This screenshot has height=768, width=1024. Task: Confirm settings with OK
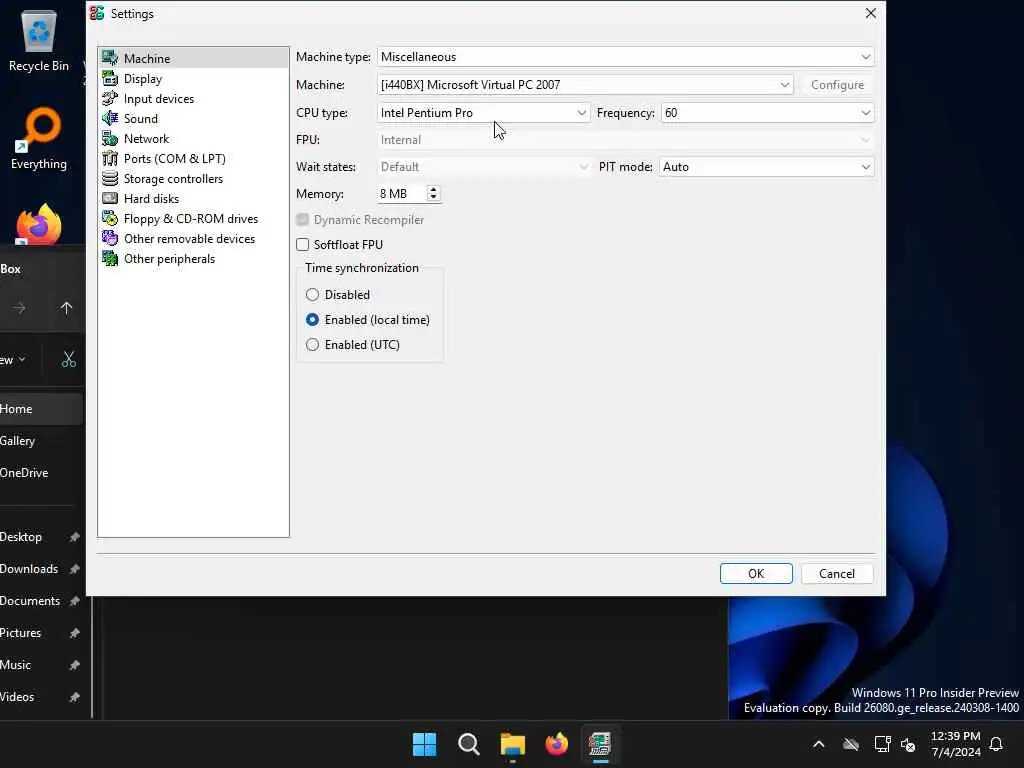click(756, 573)
